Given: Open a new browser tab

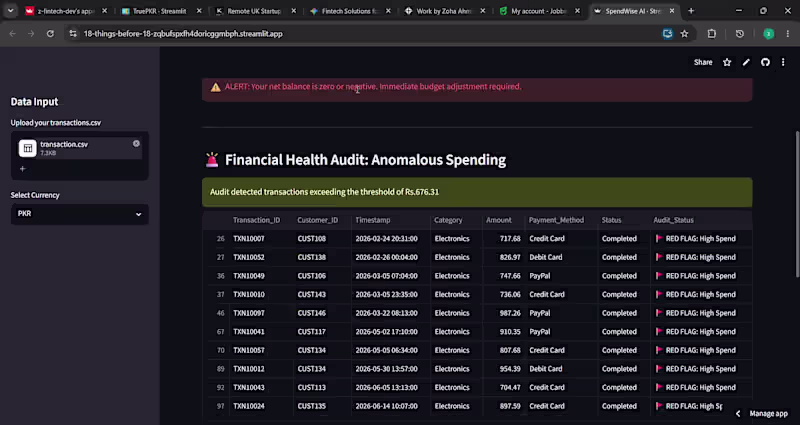Looking at the screenshot, I should point(691,11).
